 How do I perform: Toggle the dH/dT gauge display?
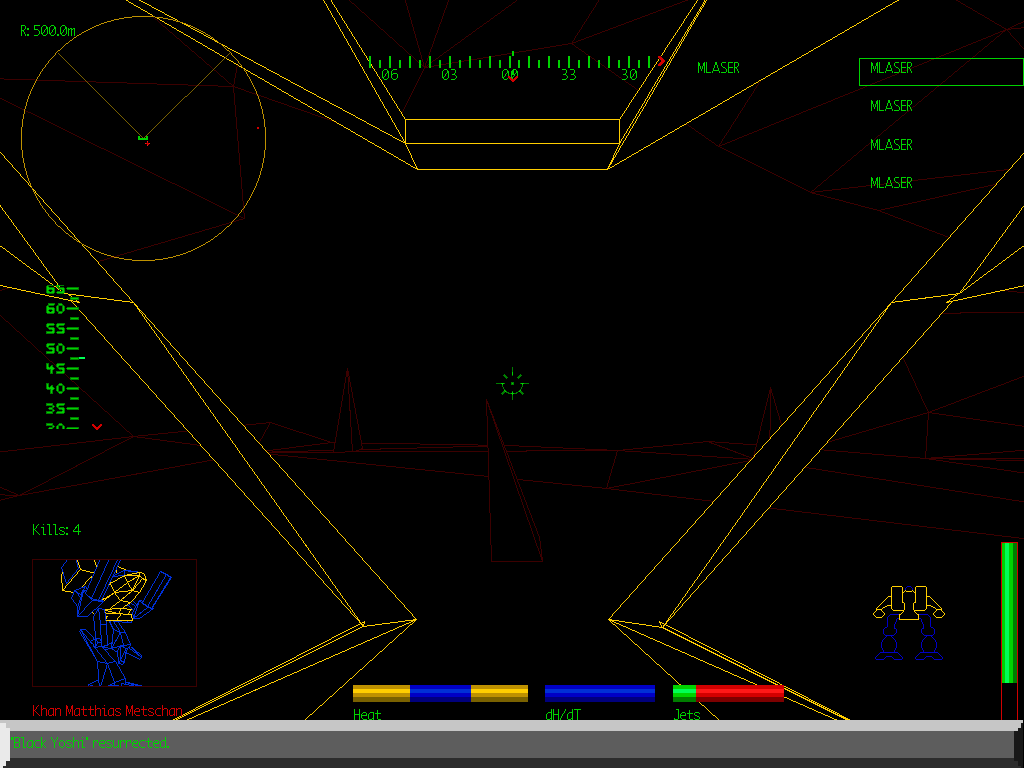599,692
